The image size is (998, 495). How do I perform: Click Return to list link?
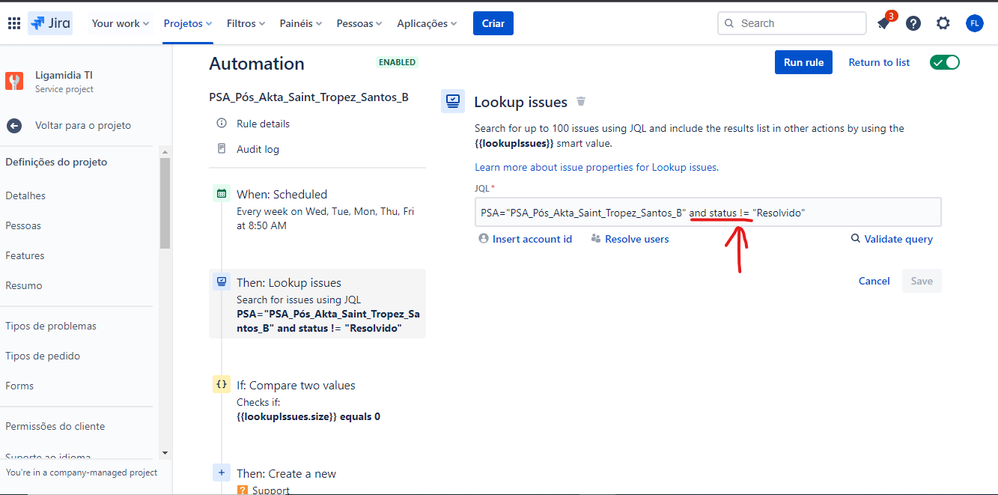pyautogui.click(x=879, y=62)
